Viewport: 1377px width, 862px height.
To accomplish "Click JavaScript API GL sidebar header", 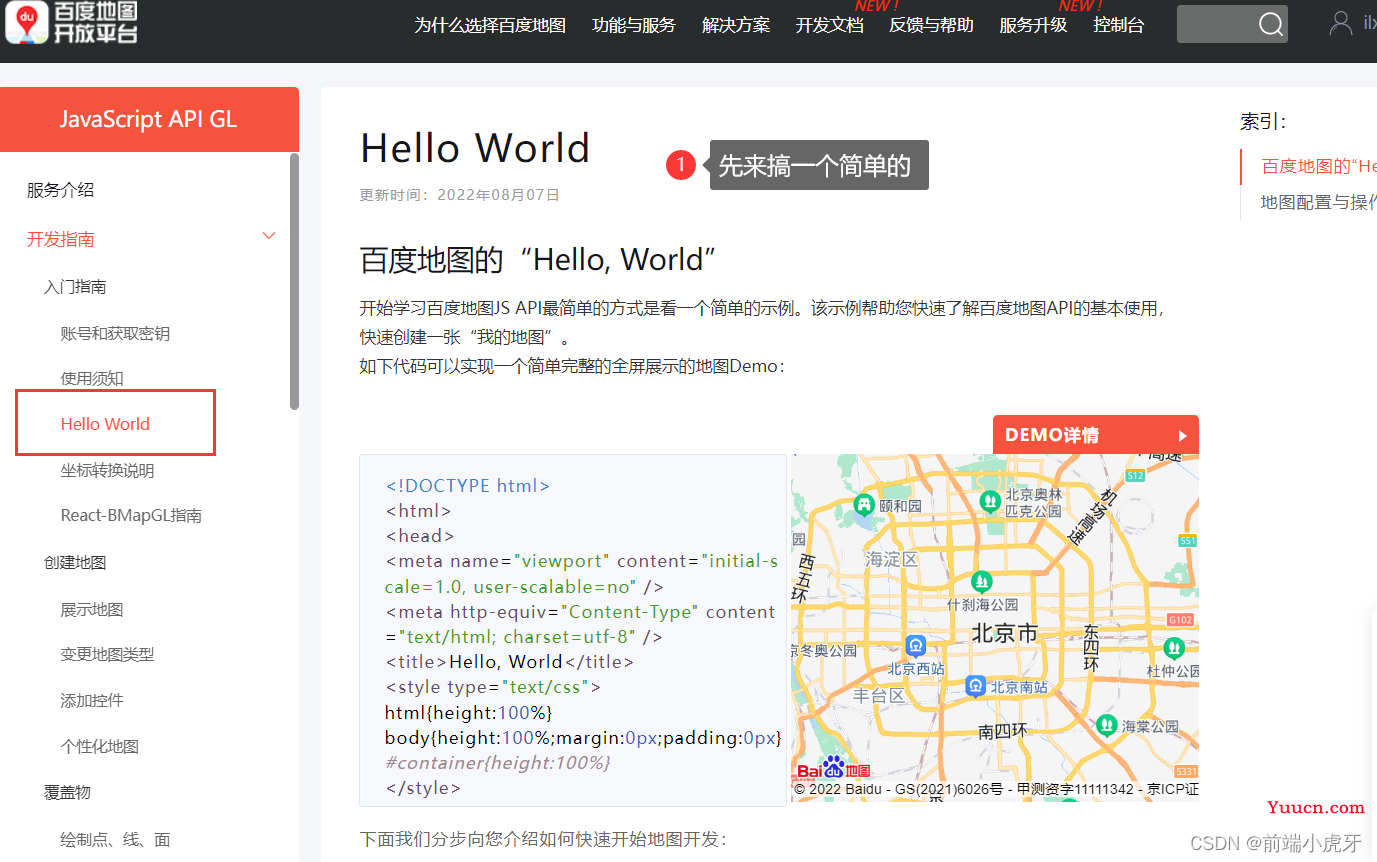I will pyautogui.click(x=149, y=119).
